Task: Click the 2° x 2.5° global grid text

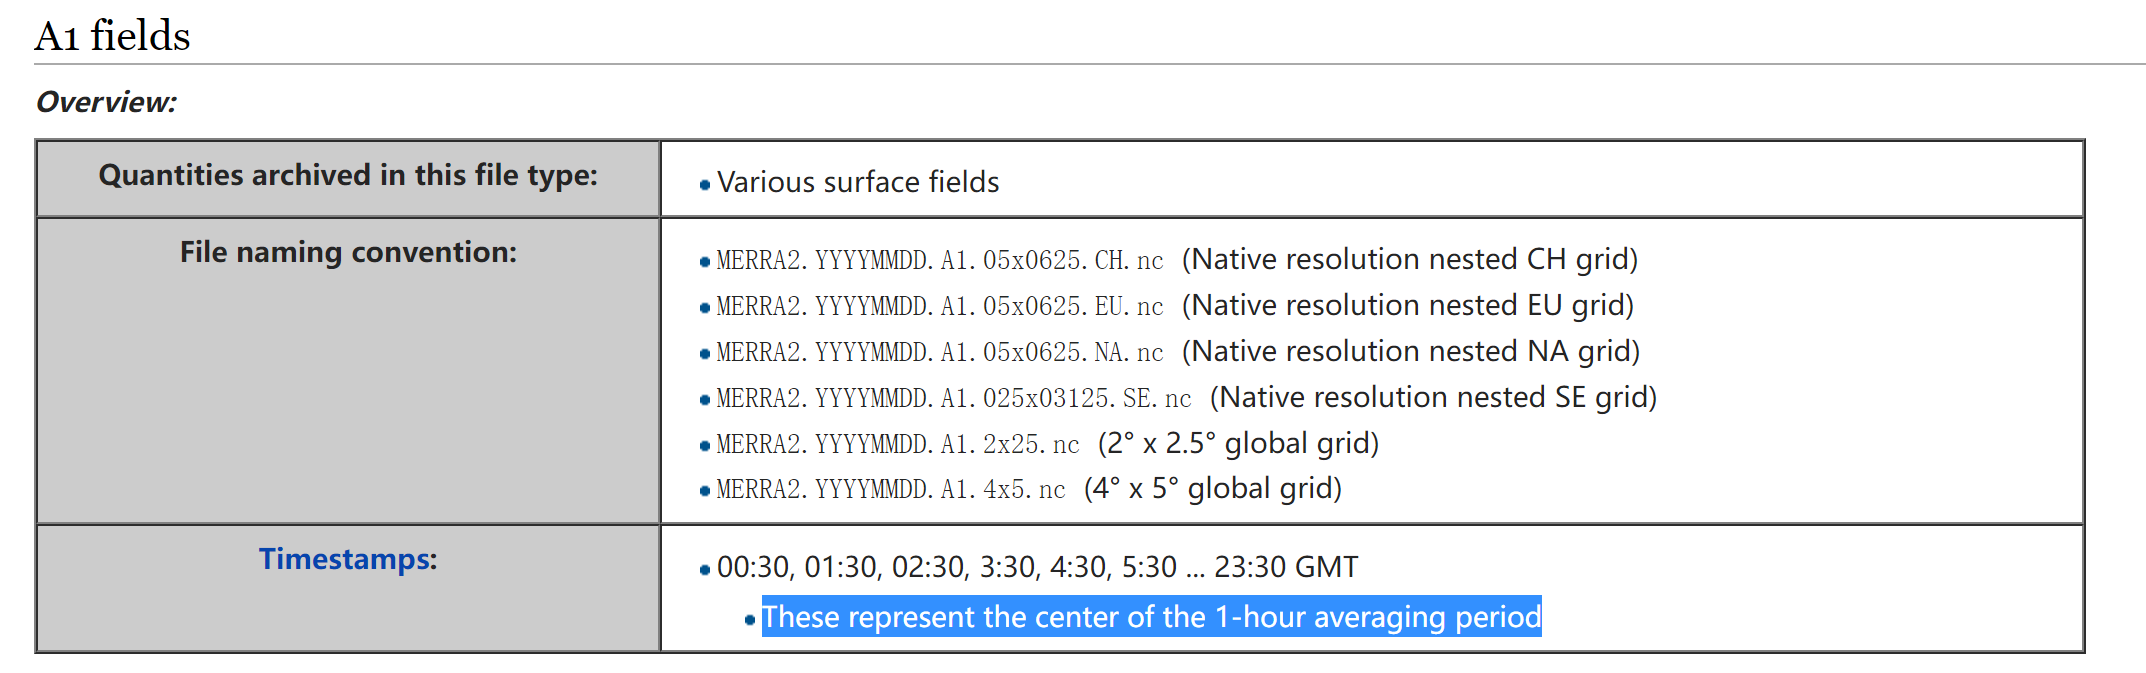Action: pos(1238,444)
